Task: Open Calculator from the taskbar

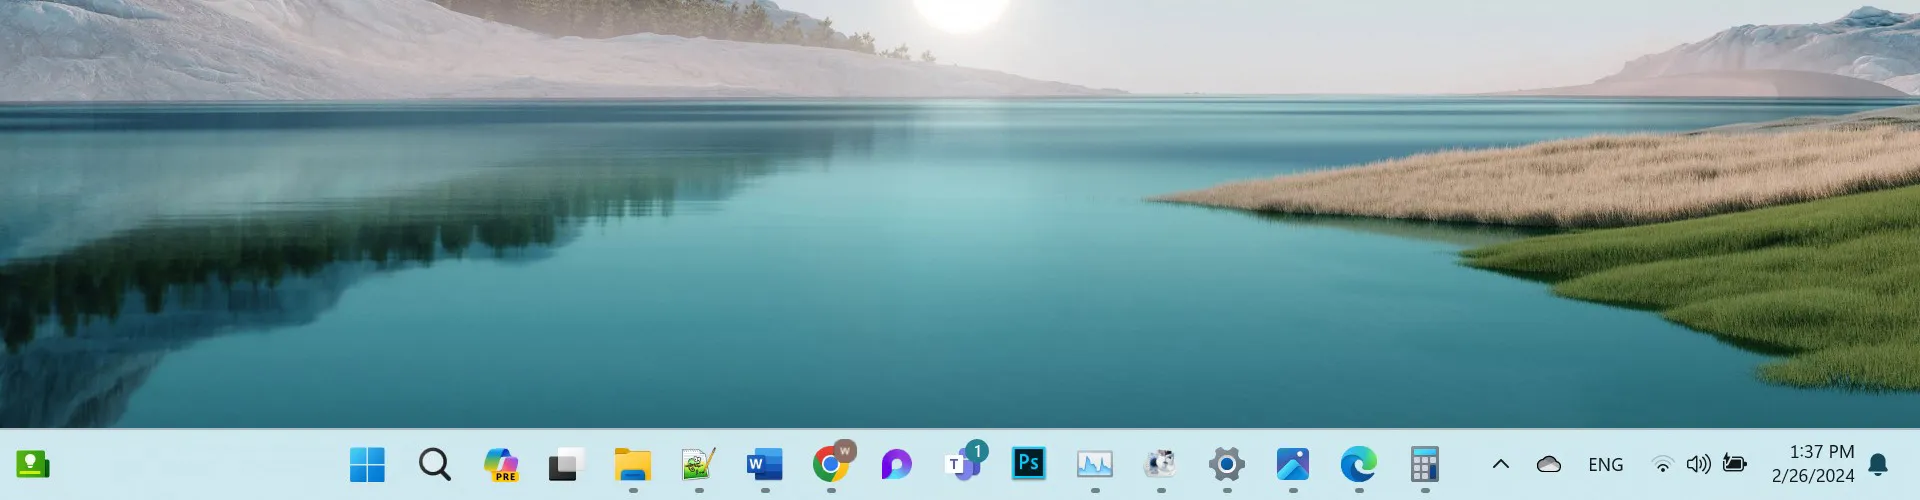Action: pyautogui.click(x=1424, y=464)
